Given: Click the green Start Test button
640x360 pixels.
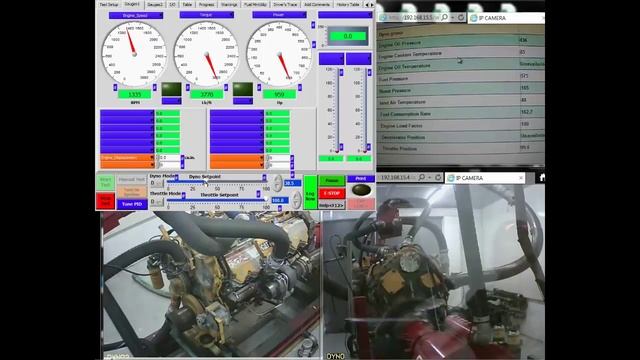Looking at the screenshot, I should [x=105, y=182].
